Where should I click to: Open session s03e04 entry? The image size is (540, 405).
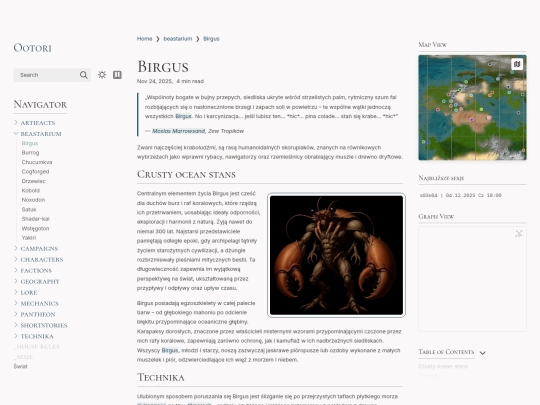[x=460, y=195]
